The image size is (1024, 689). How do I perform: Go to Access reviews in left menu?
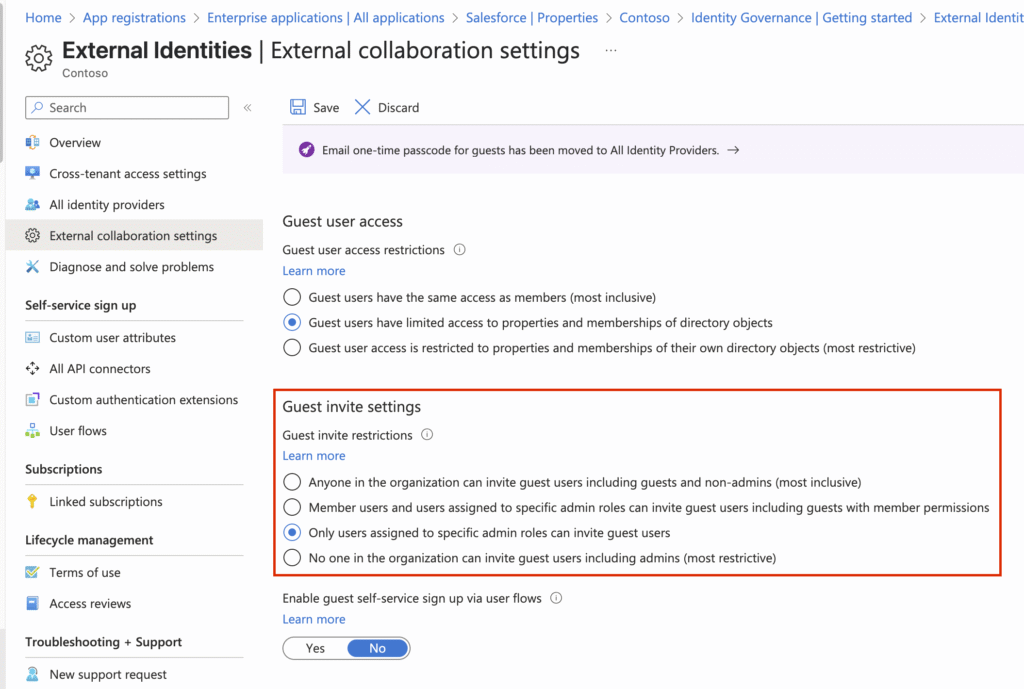pos(90,604)
